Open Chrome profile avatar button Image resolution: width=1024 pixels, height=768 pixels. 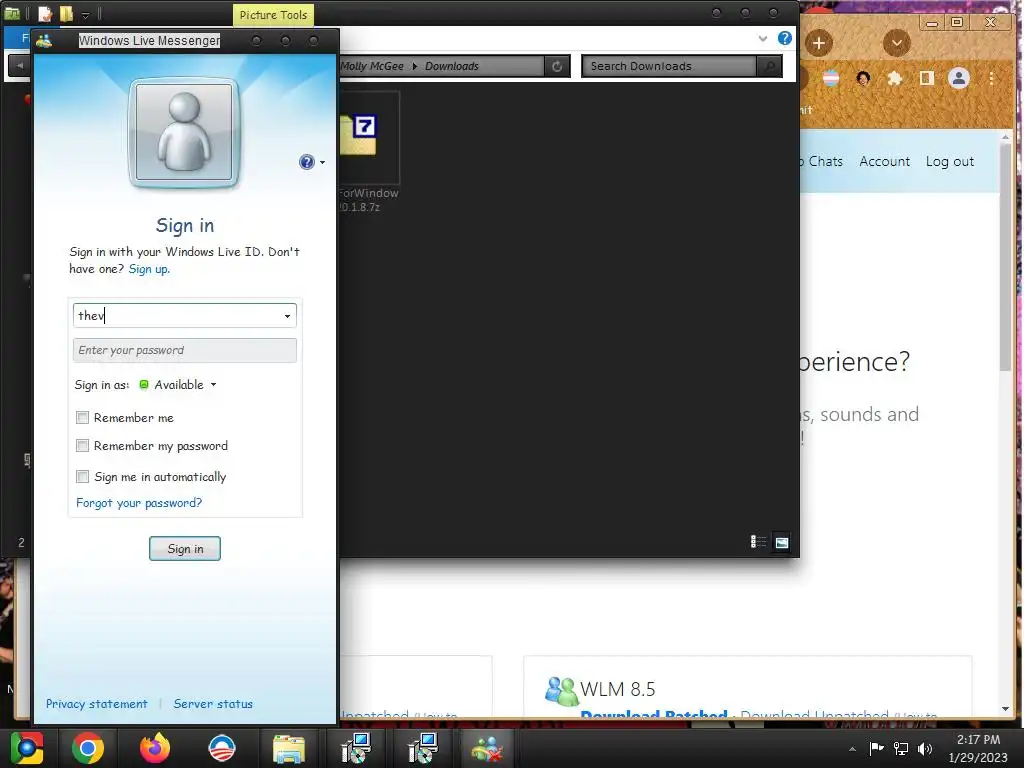tap(959, 78)
